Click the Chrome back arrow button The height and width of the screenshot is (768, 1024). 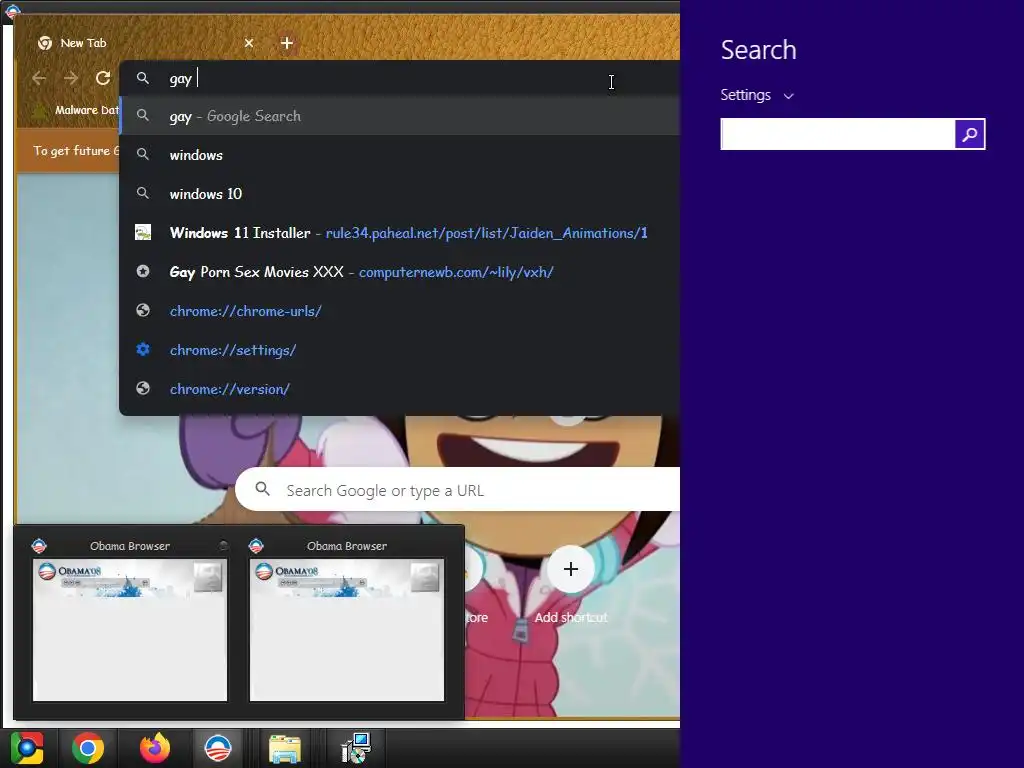coord(39,78)
